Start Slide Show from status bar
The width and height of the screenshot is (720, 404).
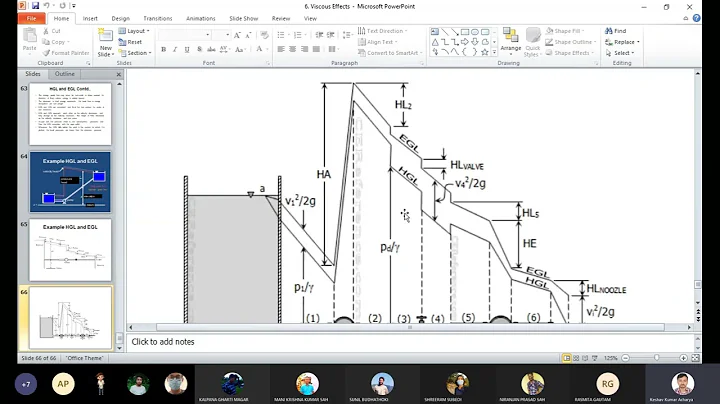pos(595,358)
